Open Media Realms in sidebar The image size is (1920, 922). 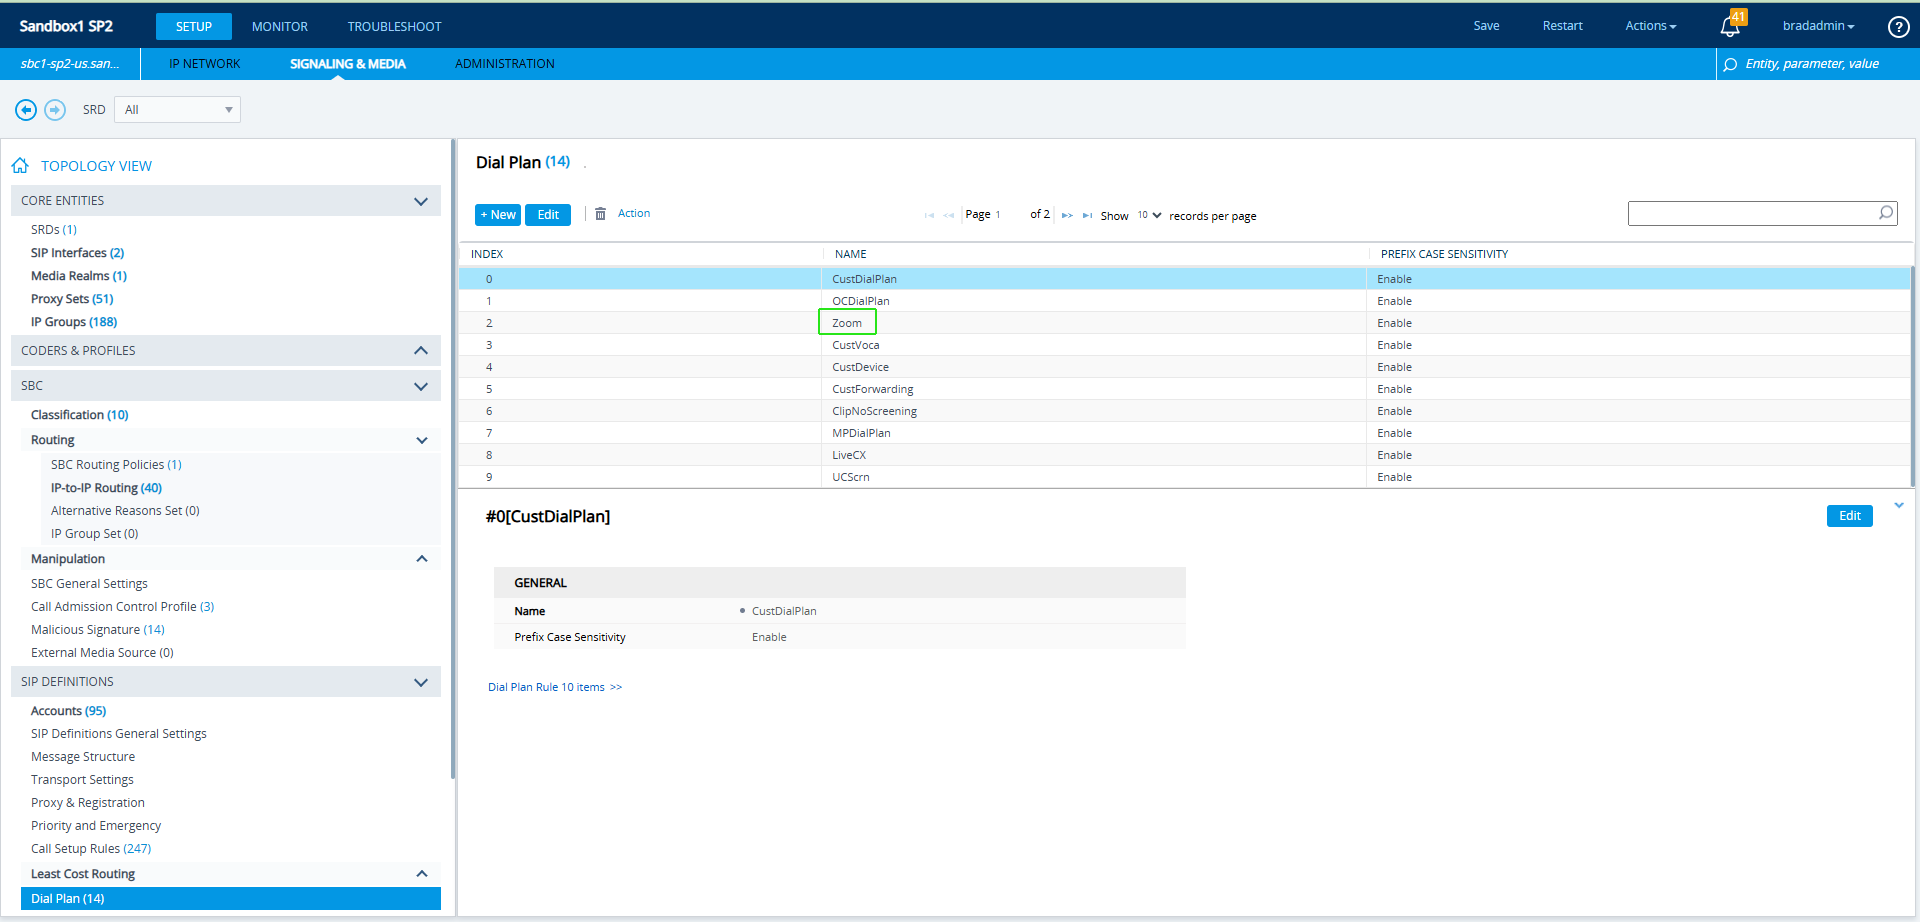click(x=79, y=276)
